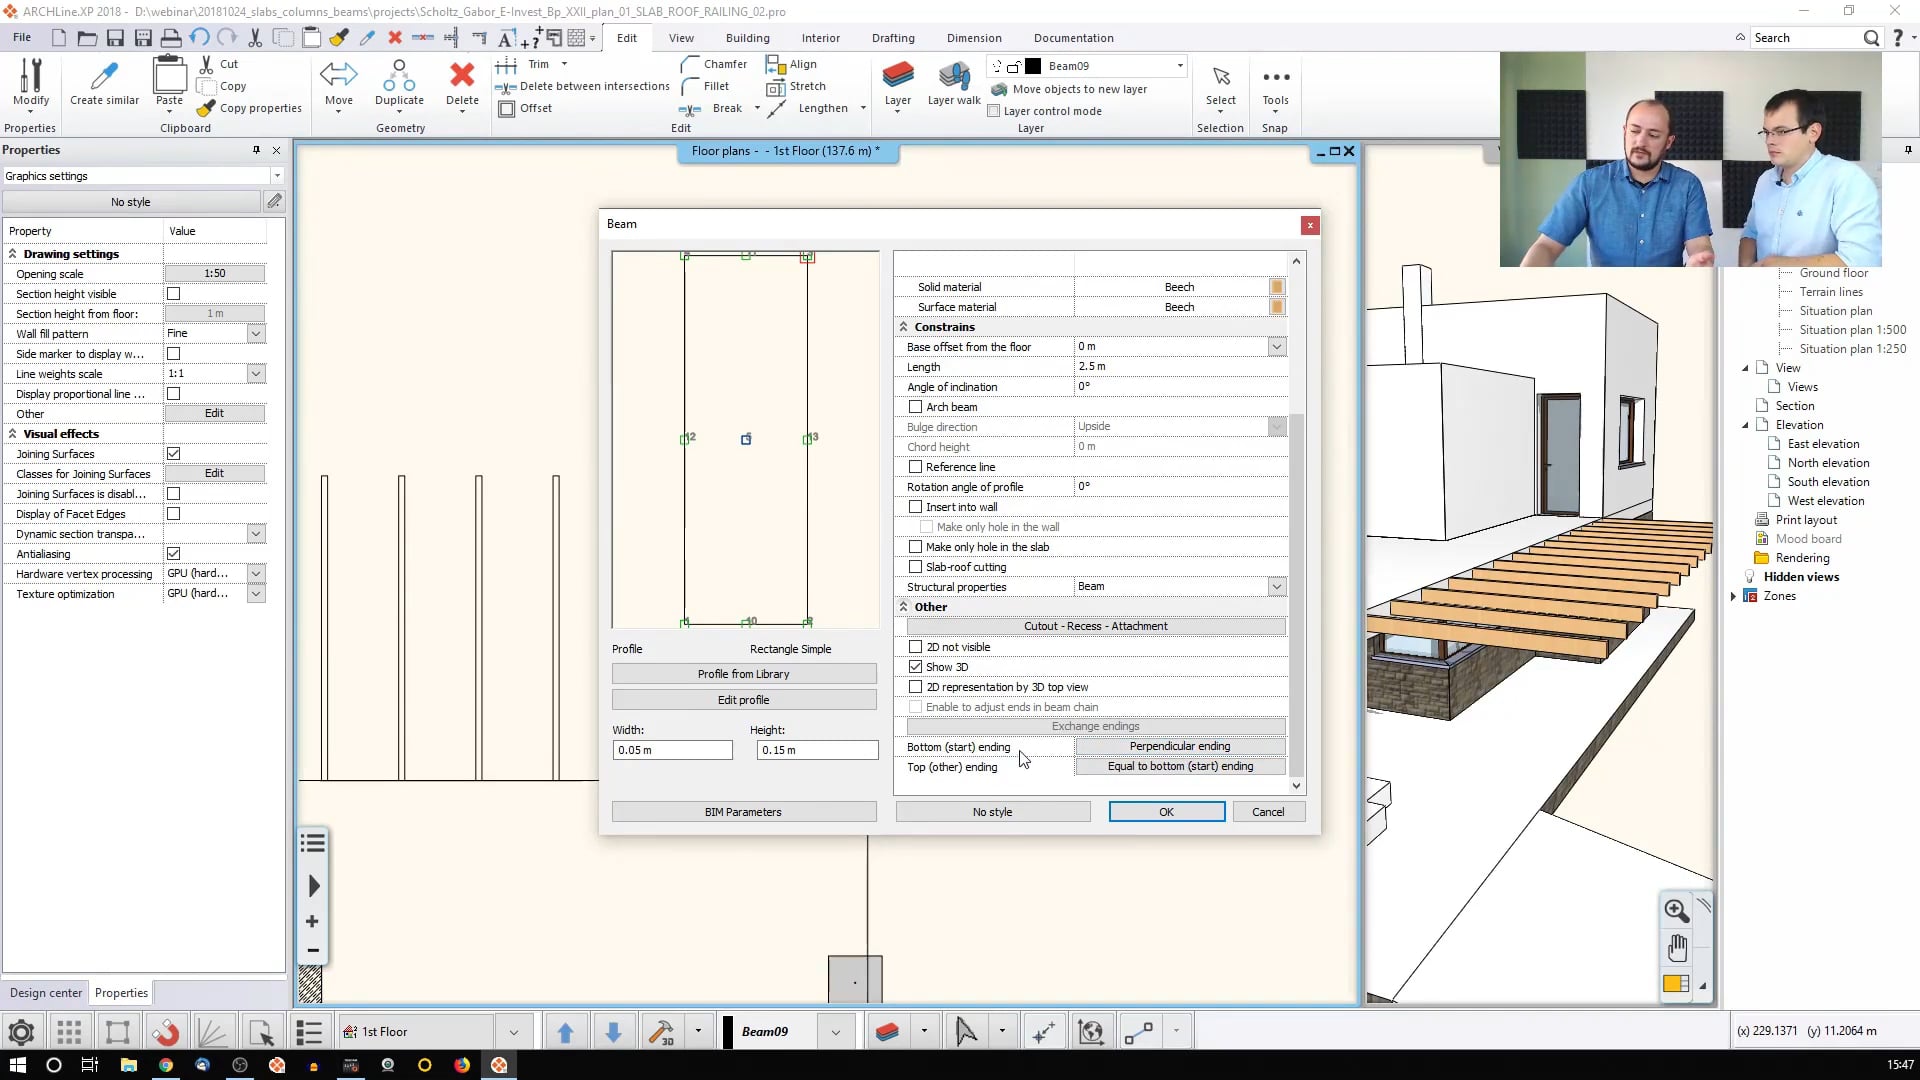Open the Structural properties dropdown
The width and height of the screenshot is (1920, 1080).
[x=1277, y=587]
